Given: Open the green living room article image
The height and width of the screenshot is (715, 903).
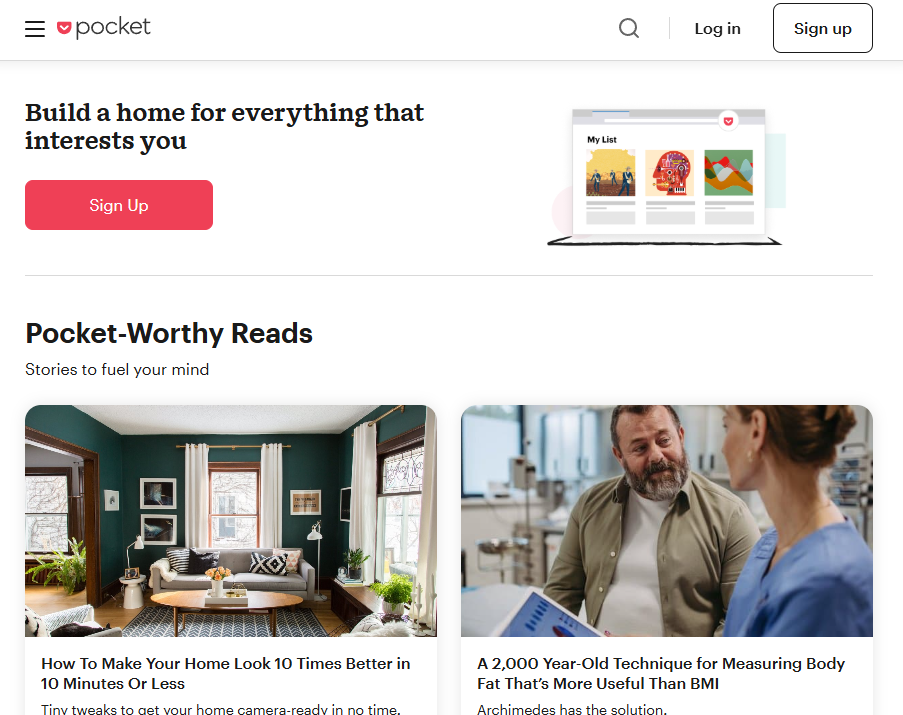Looking at the screenshot, I should (x=231, y=521).
